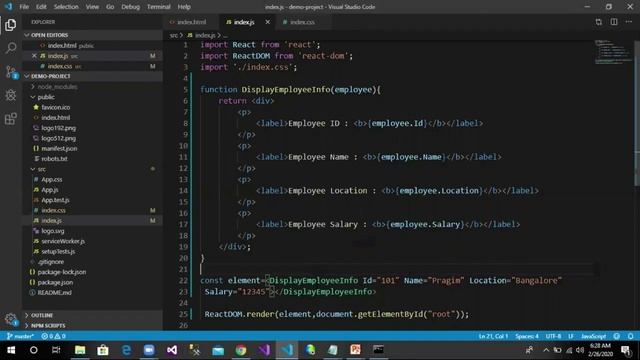This screenshot has width=640, height=360.
Task: Open the Debug menu
Action: [130, 7]
